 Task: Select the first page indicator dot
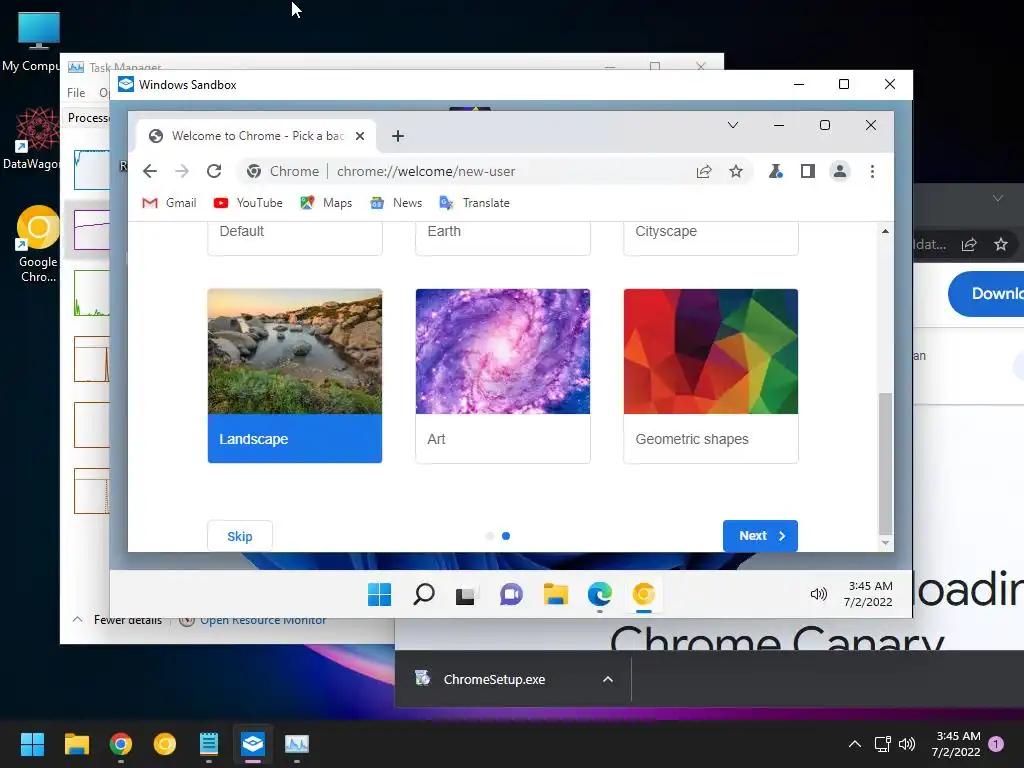pos(490,536)
